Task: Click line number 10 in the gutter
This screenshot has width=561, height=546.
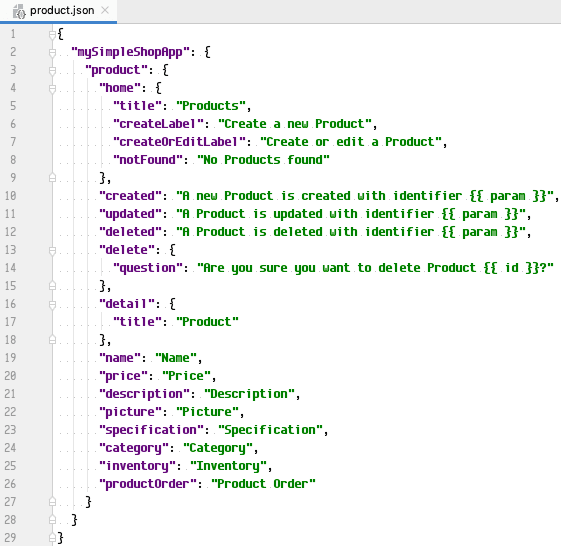Action: (10, 196)
